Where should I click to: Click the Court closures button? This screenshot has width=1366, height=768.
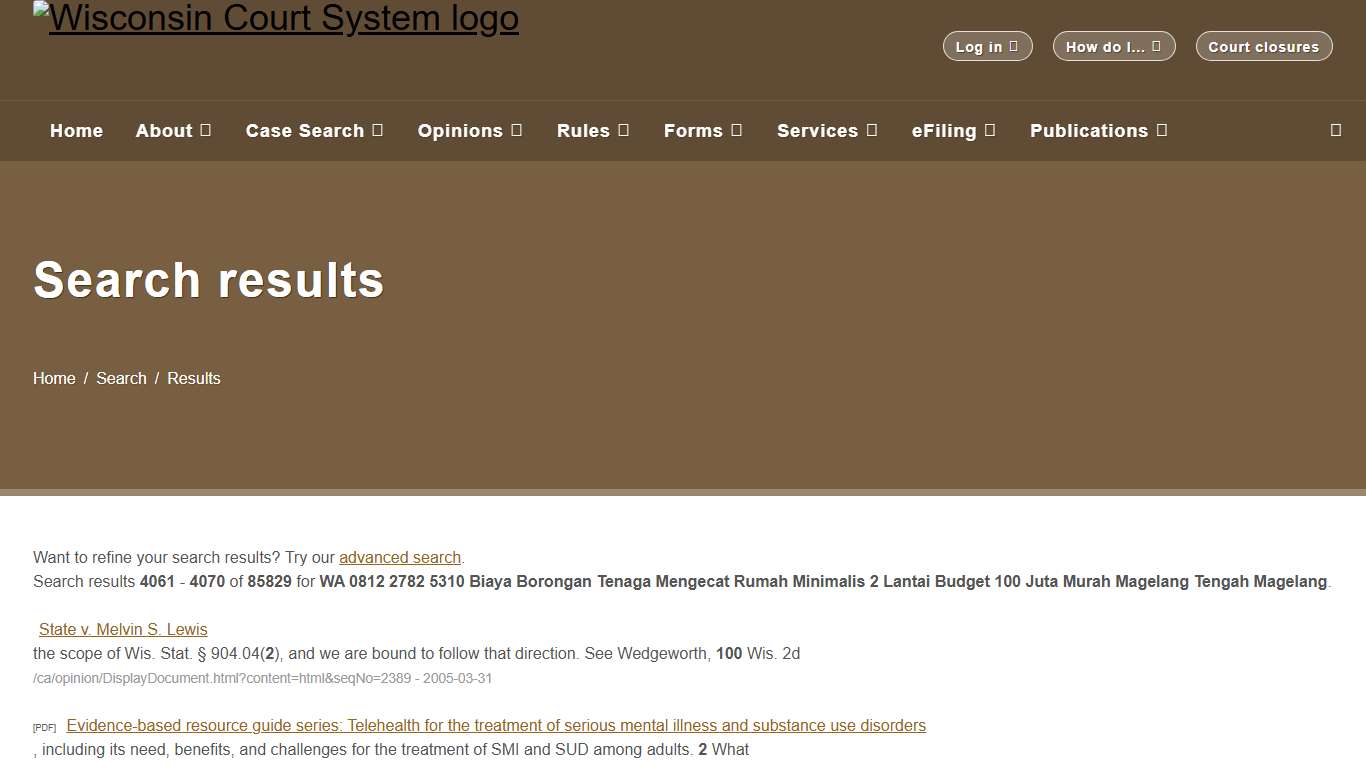click(1263, 46)
